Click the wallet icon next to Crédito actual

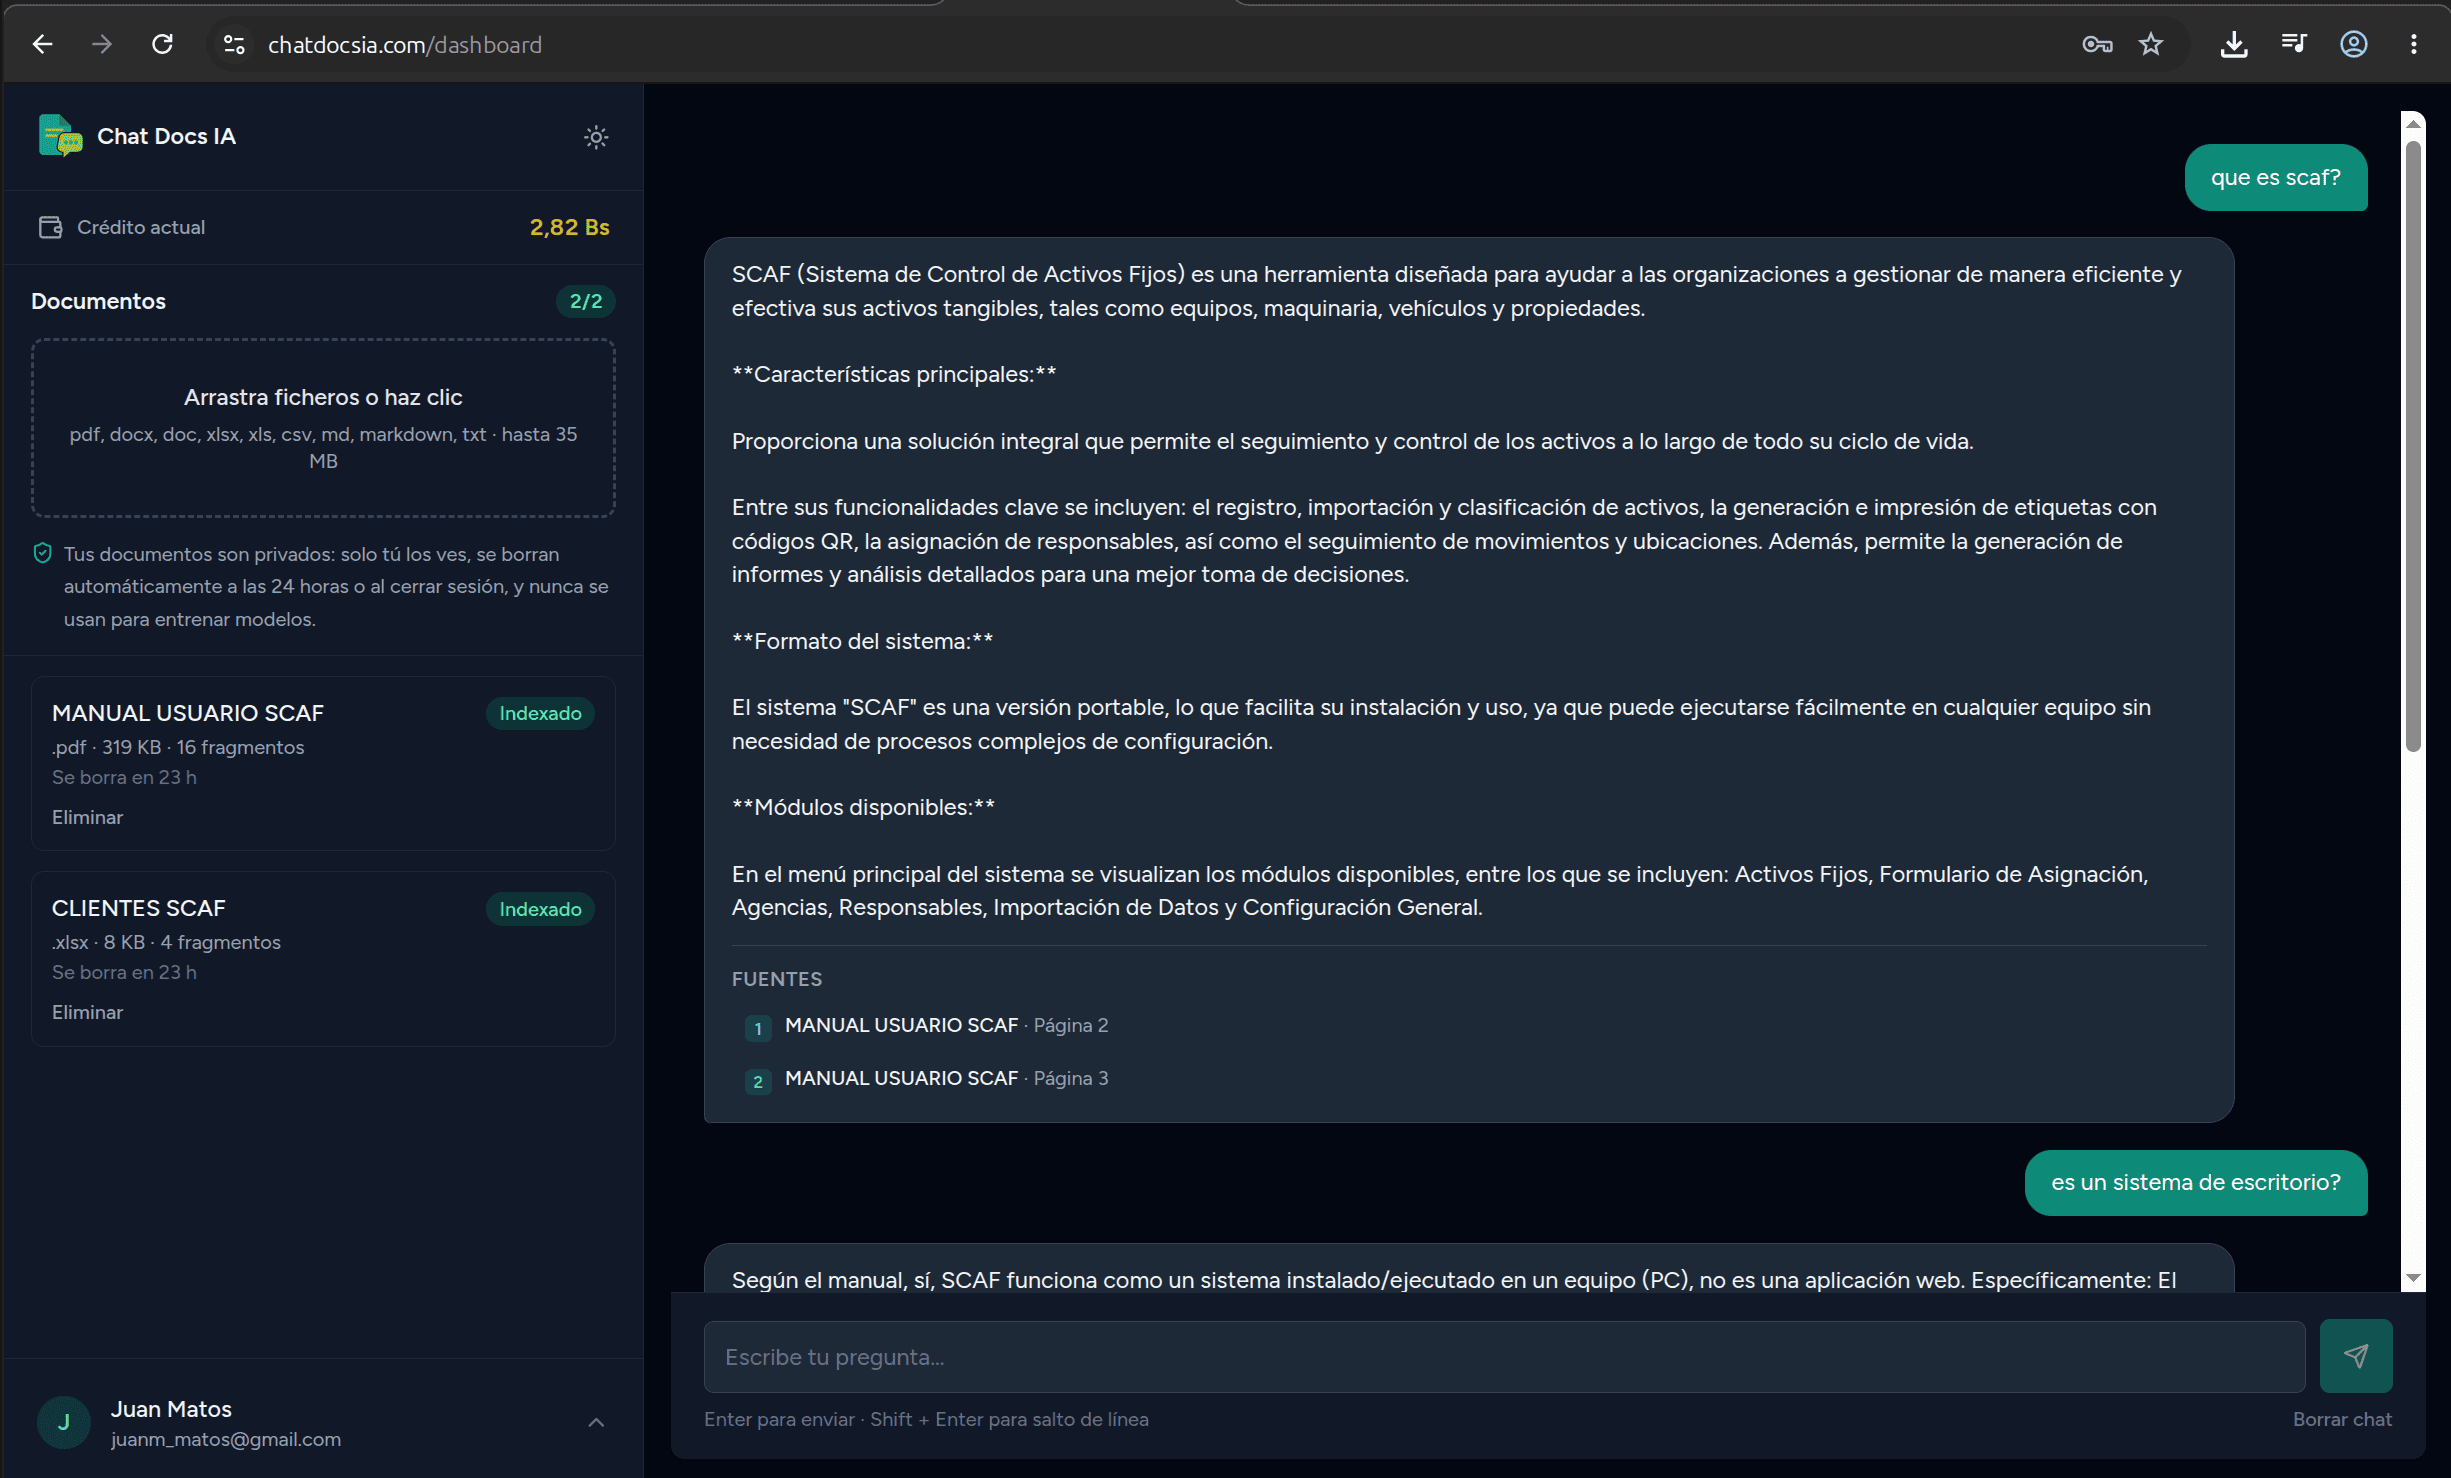click(50, 227)
